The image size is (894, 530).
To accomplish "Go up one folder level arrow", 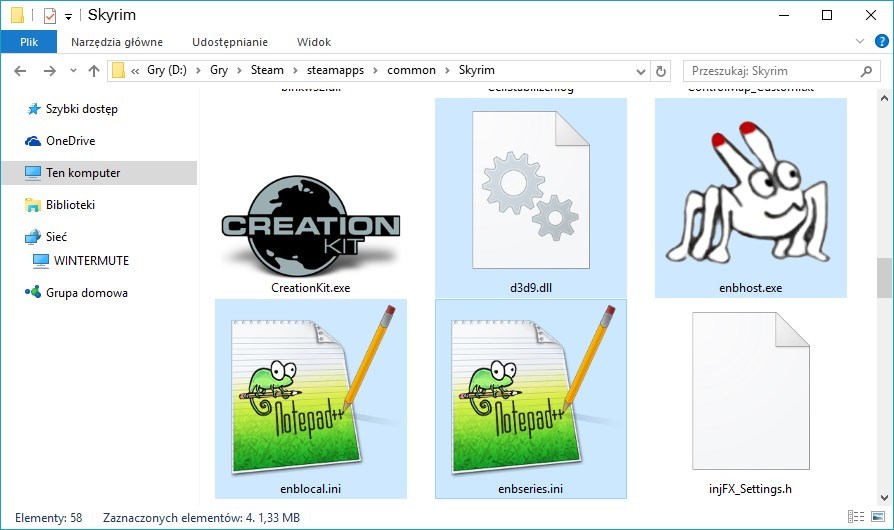I will click(94, 71).
